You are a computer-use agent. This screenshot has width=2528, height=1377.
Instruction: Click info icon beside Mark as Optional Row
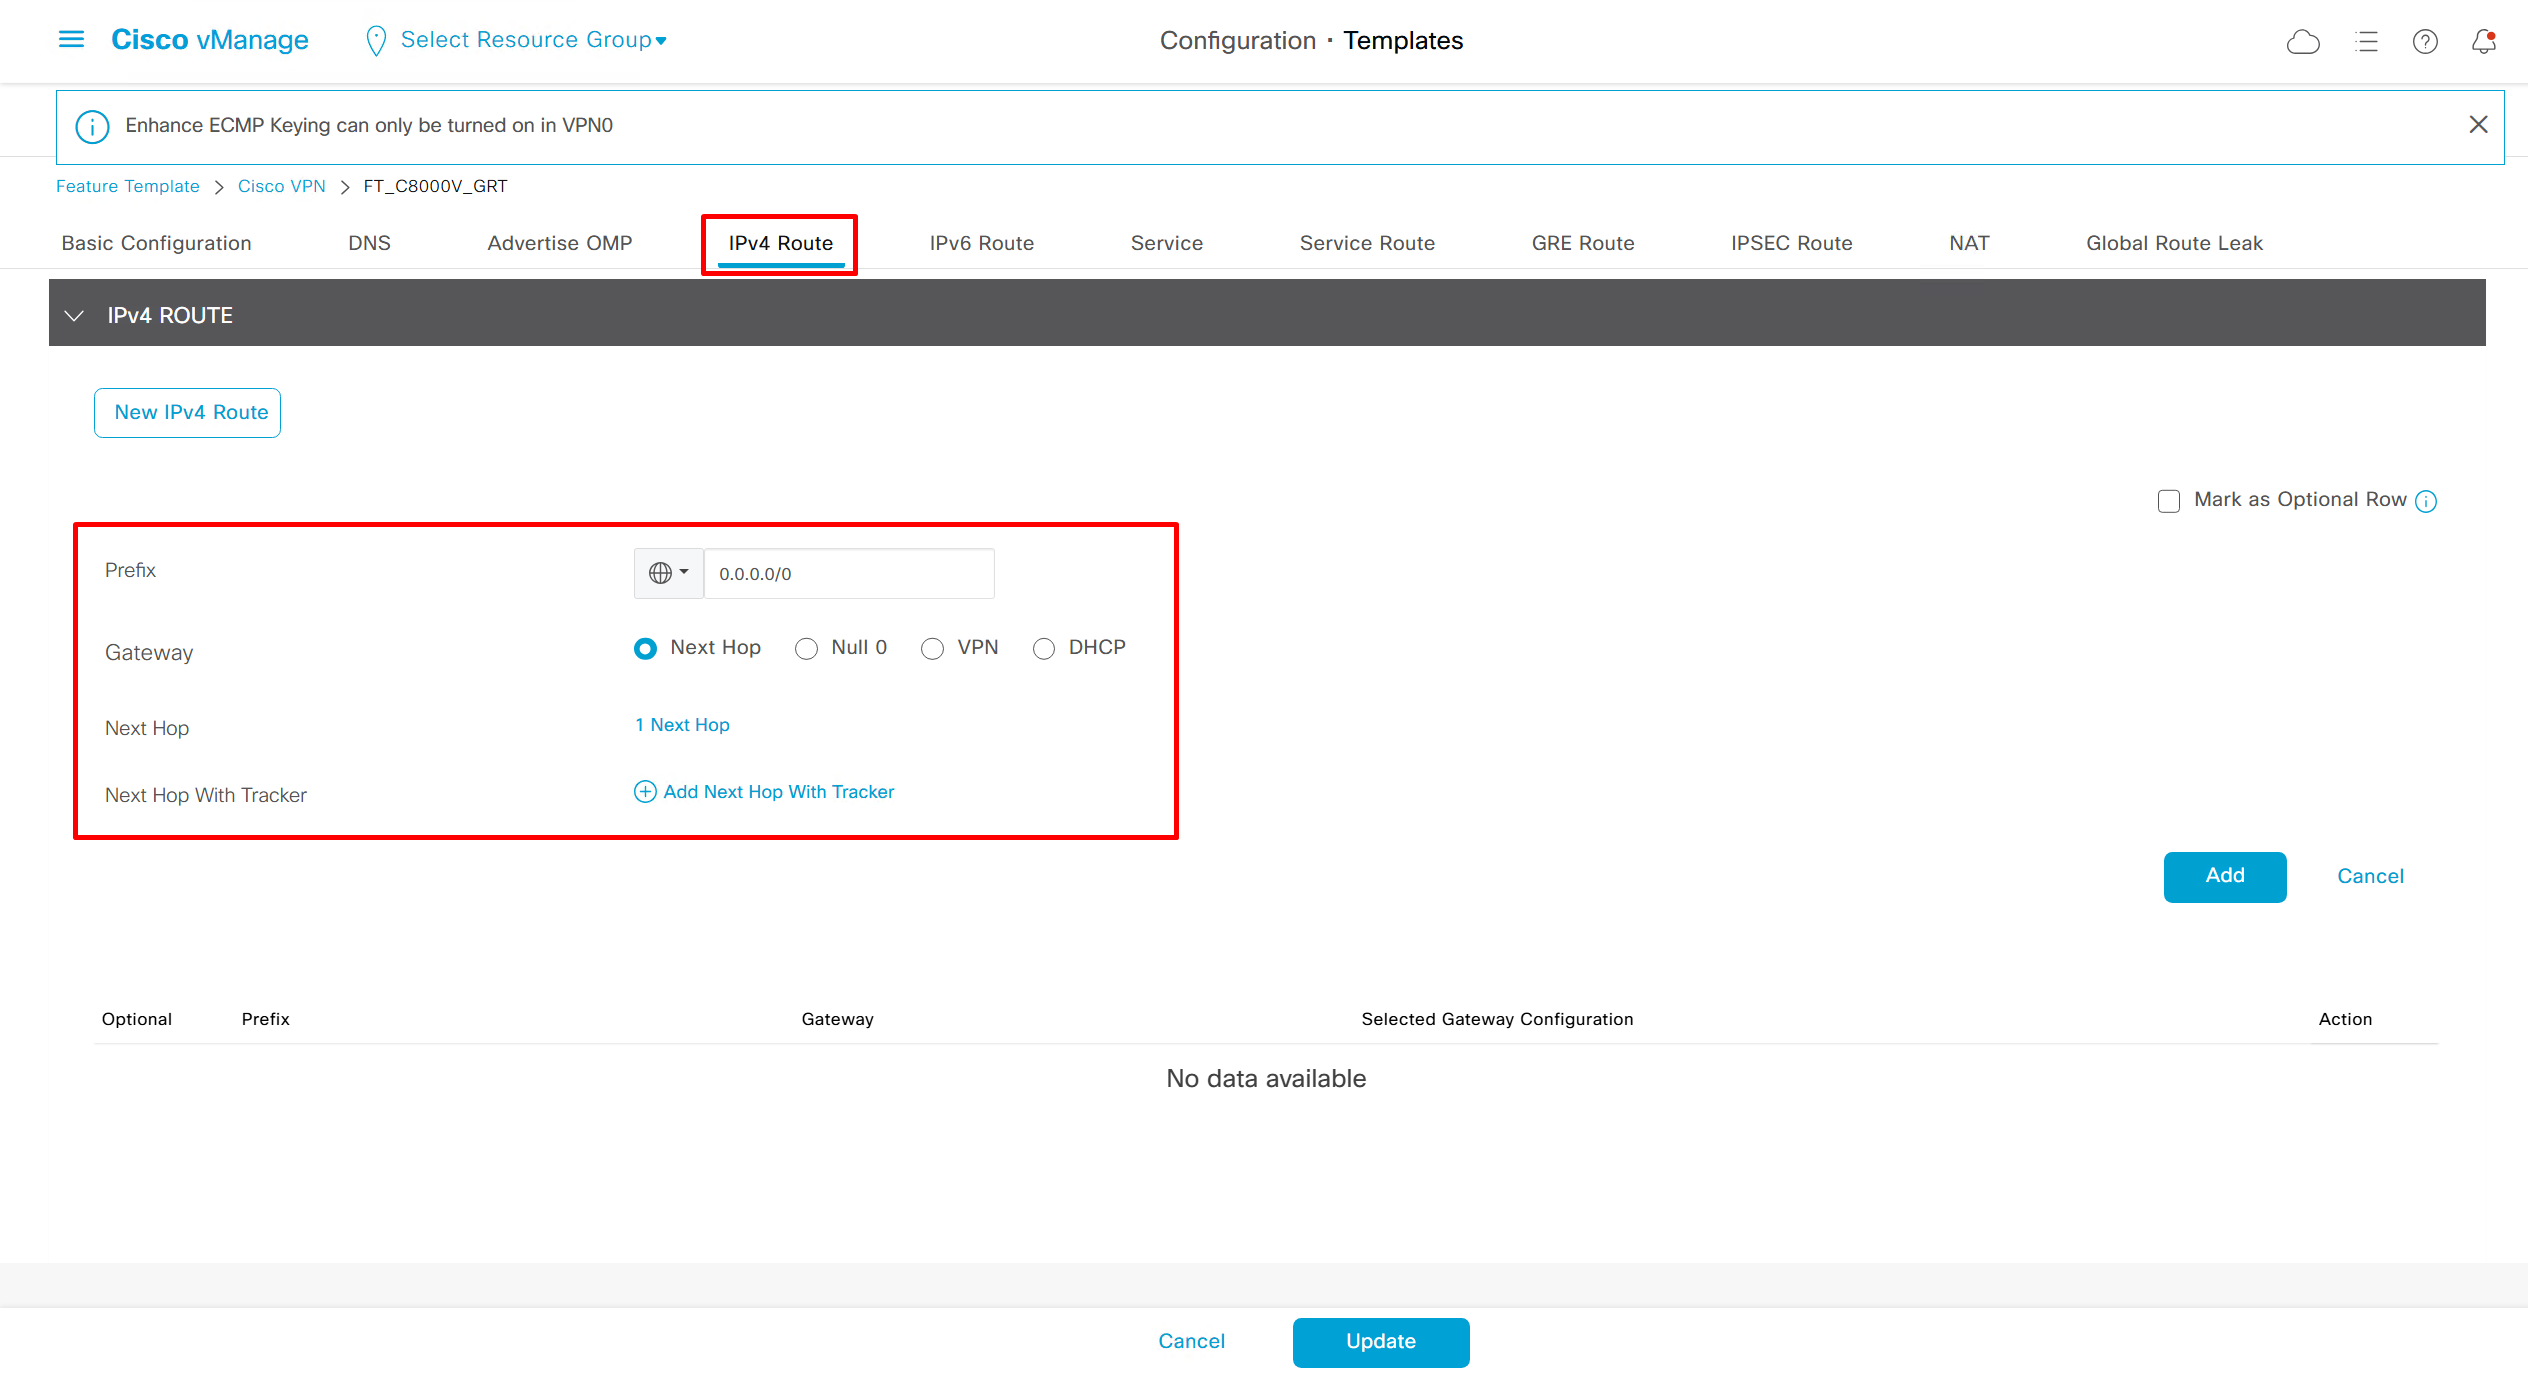pyautogui.click(x=2426, y=501)
